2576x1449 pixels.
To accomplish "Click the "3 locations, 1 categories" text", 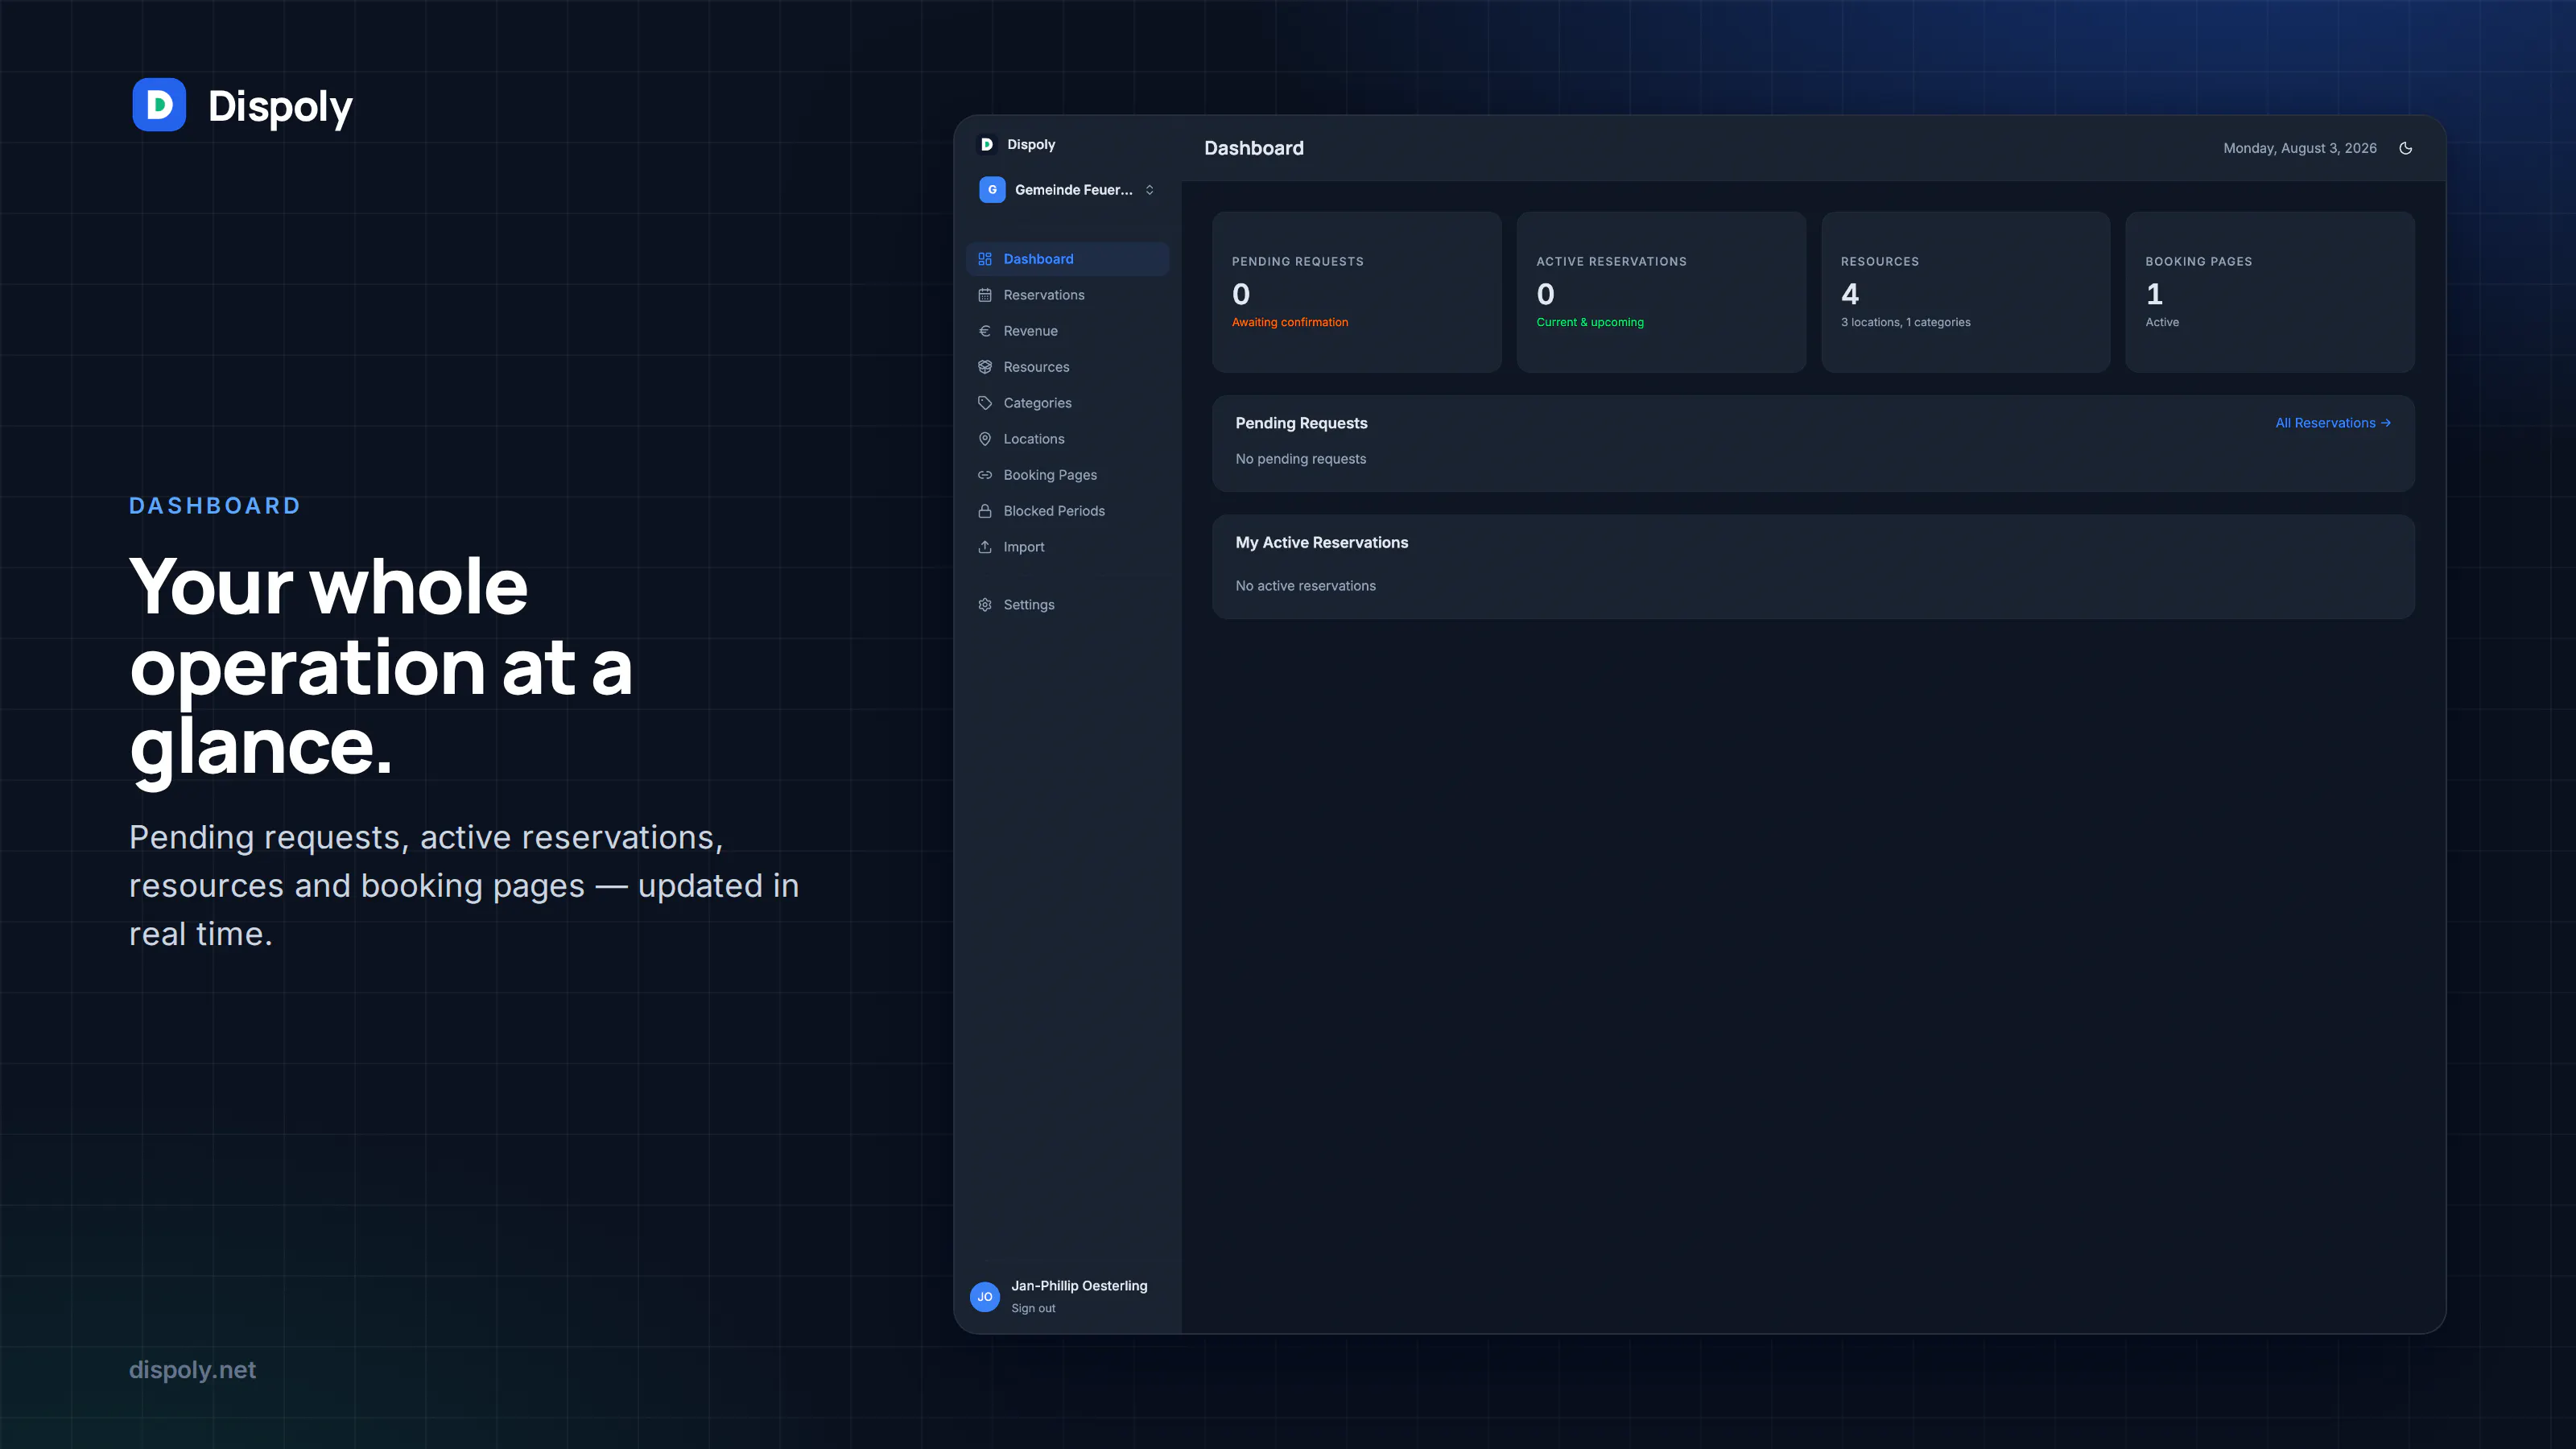I will (1906, 322).
